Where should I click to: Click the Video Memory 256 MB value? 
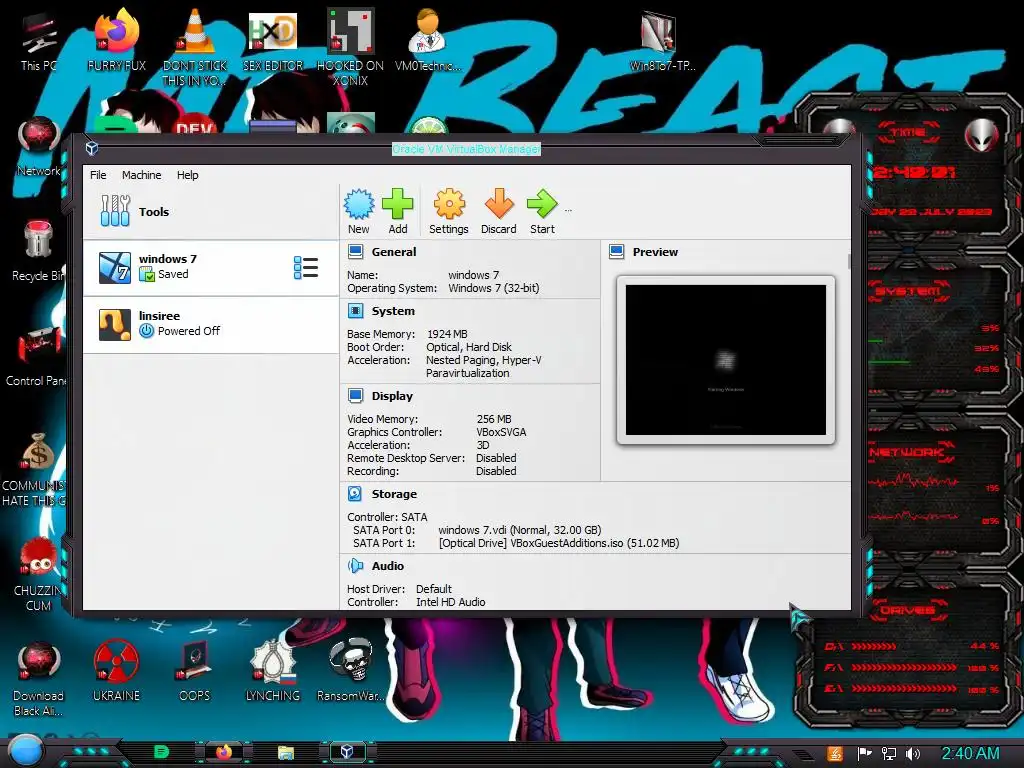click(x=494, y=419)
